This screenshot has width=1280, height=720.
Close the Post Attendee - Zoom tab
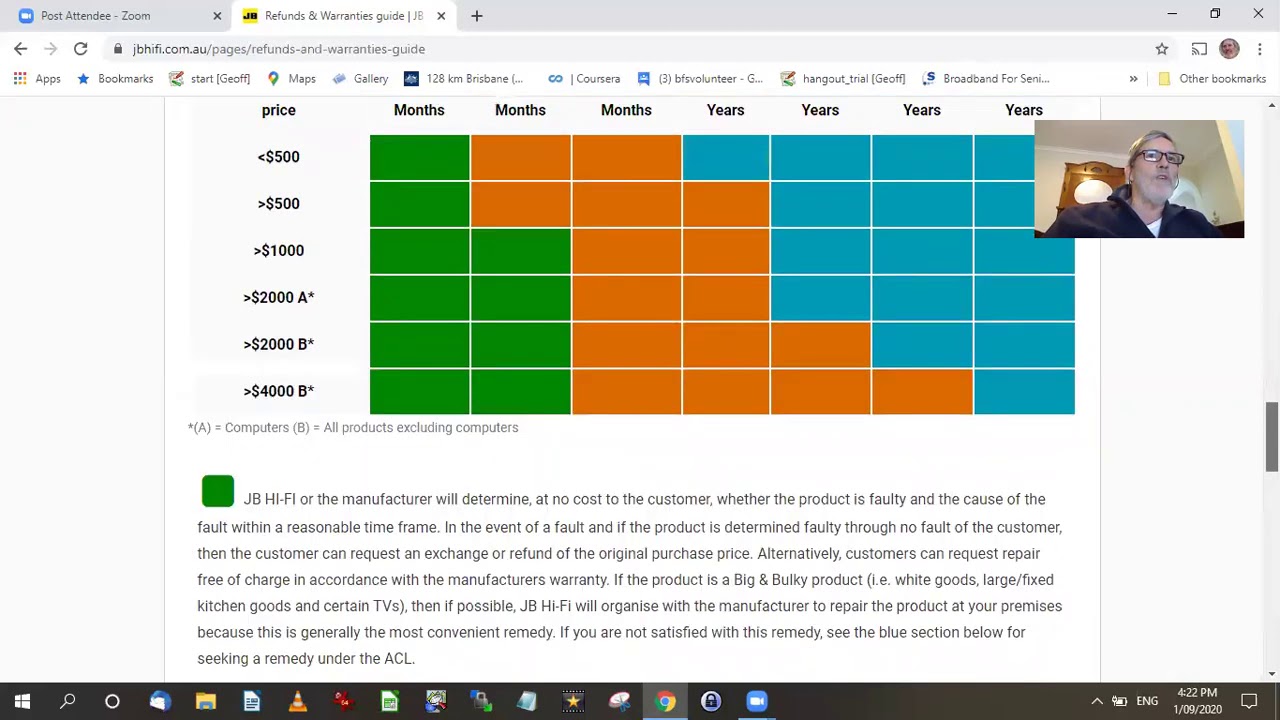tap(217, 15)
